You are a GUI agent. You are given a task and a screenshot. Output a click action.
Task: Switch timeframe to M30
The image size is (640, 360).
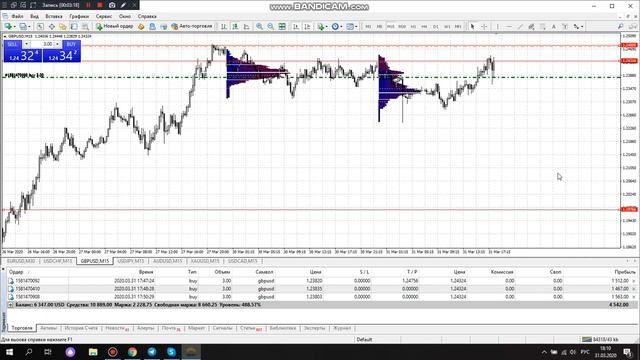(402, 27)
